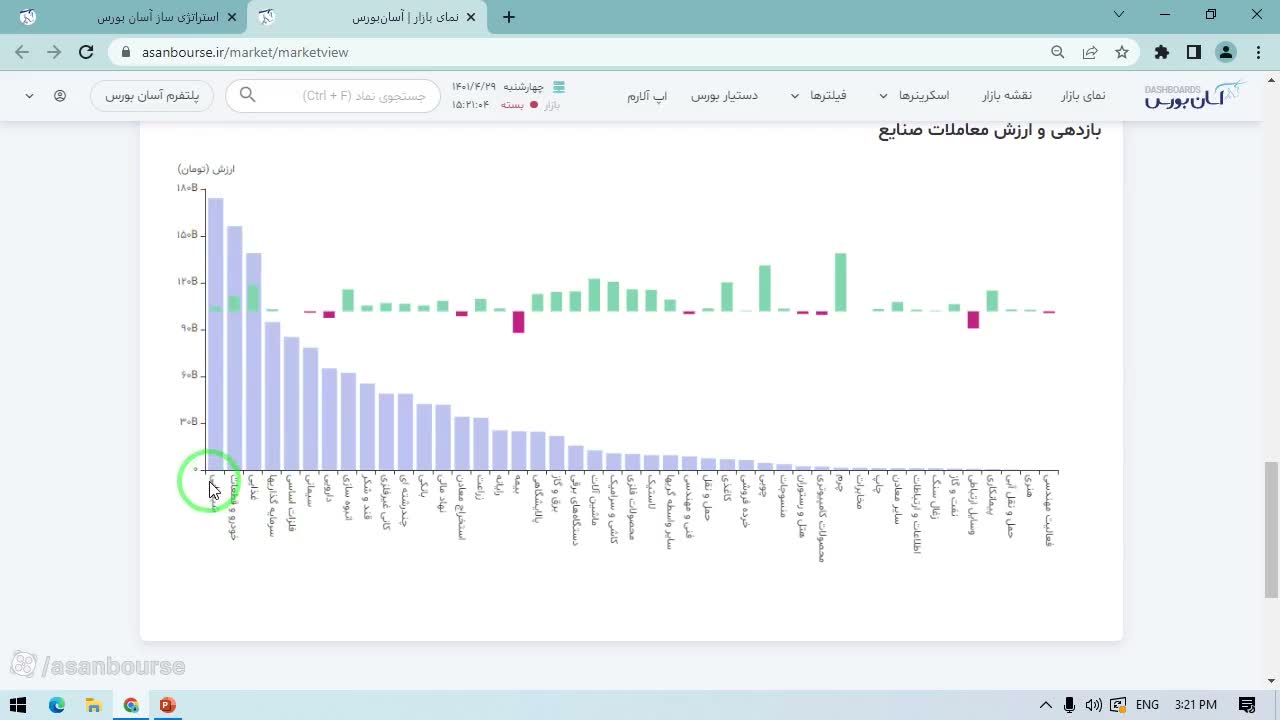This screenshot has width=1280, height=720.
Task: Bookmark this tab with the star
Action: [1122, 52]
